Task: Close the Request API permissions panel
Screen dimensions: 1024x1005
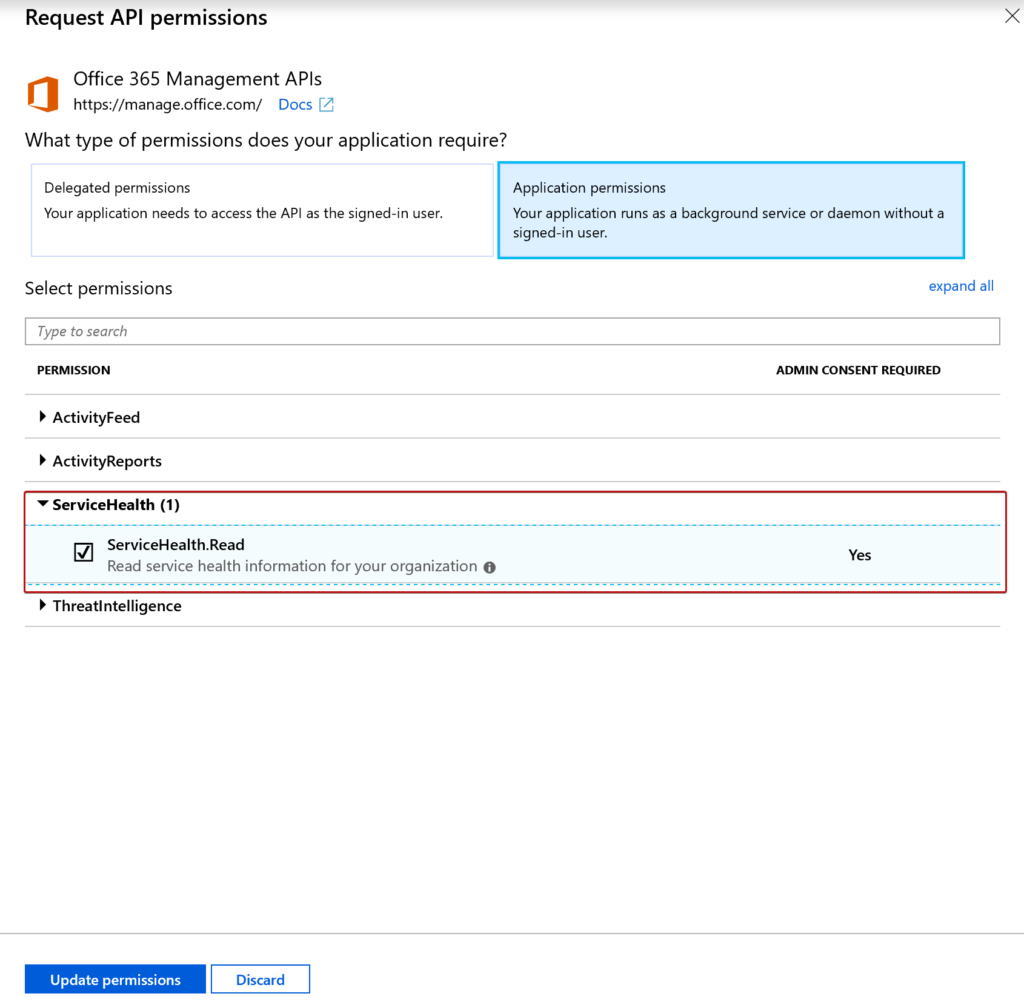Action: [x=1011, y=16]
